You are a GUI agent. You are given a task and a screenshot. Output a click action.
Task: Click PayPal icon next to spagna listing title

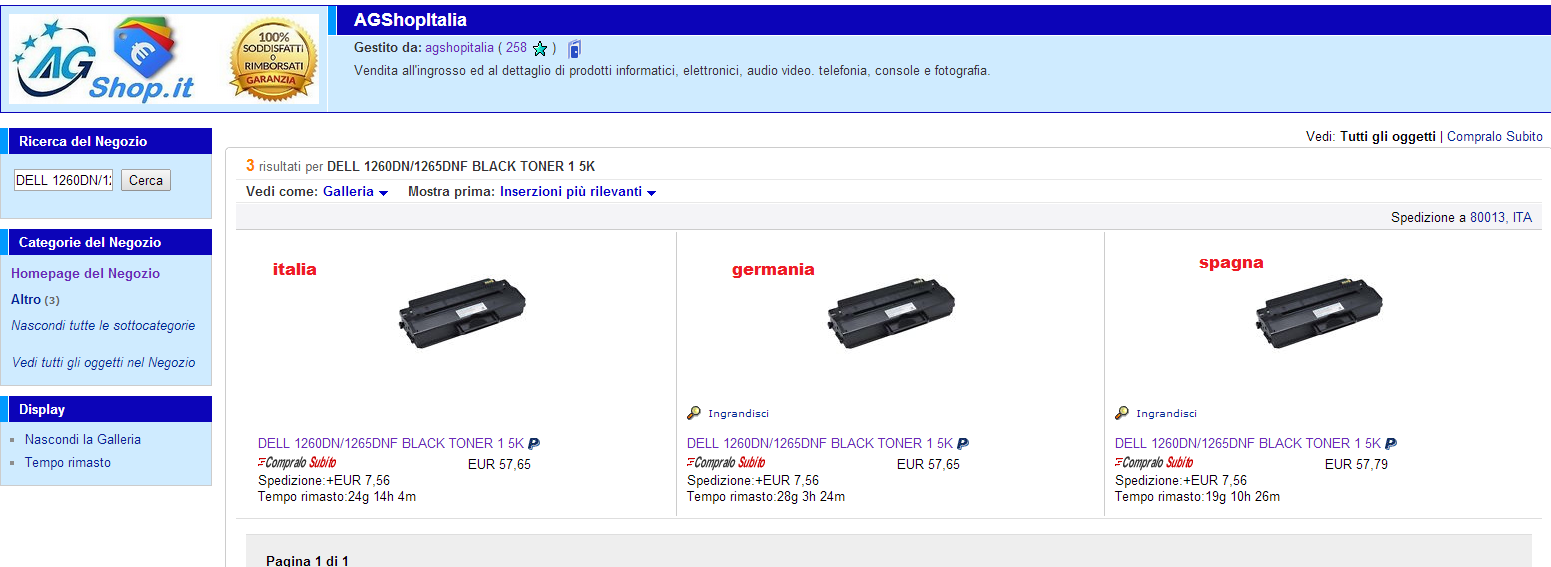tap(1391, 443)
